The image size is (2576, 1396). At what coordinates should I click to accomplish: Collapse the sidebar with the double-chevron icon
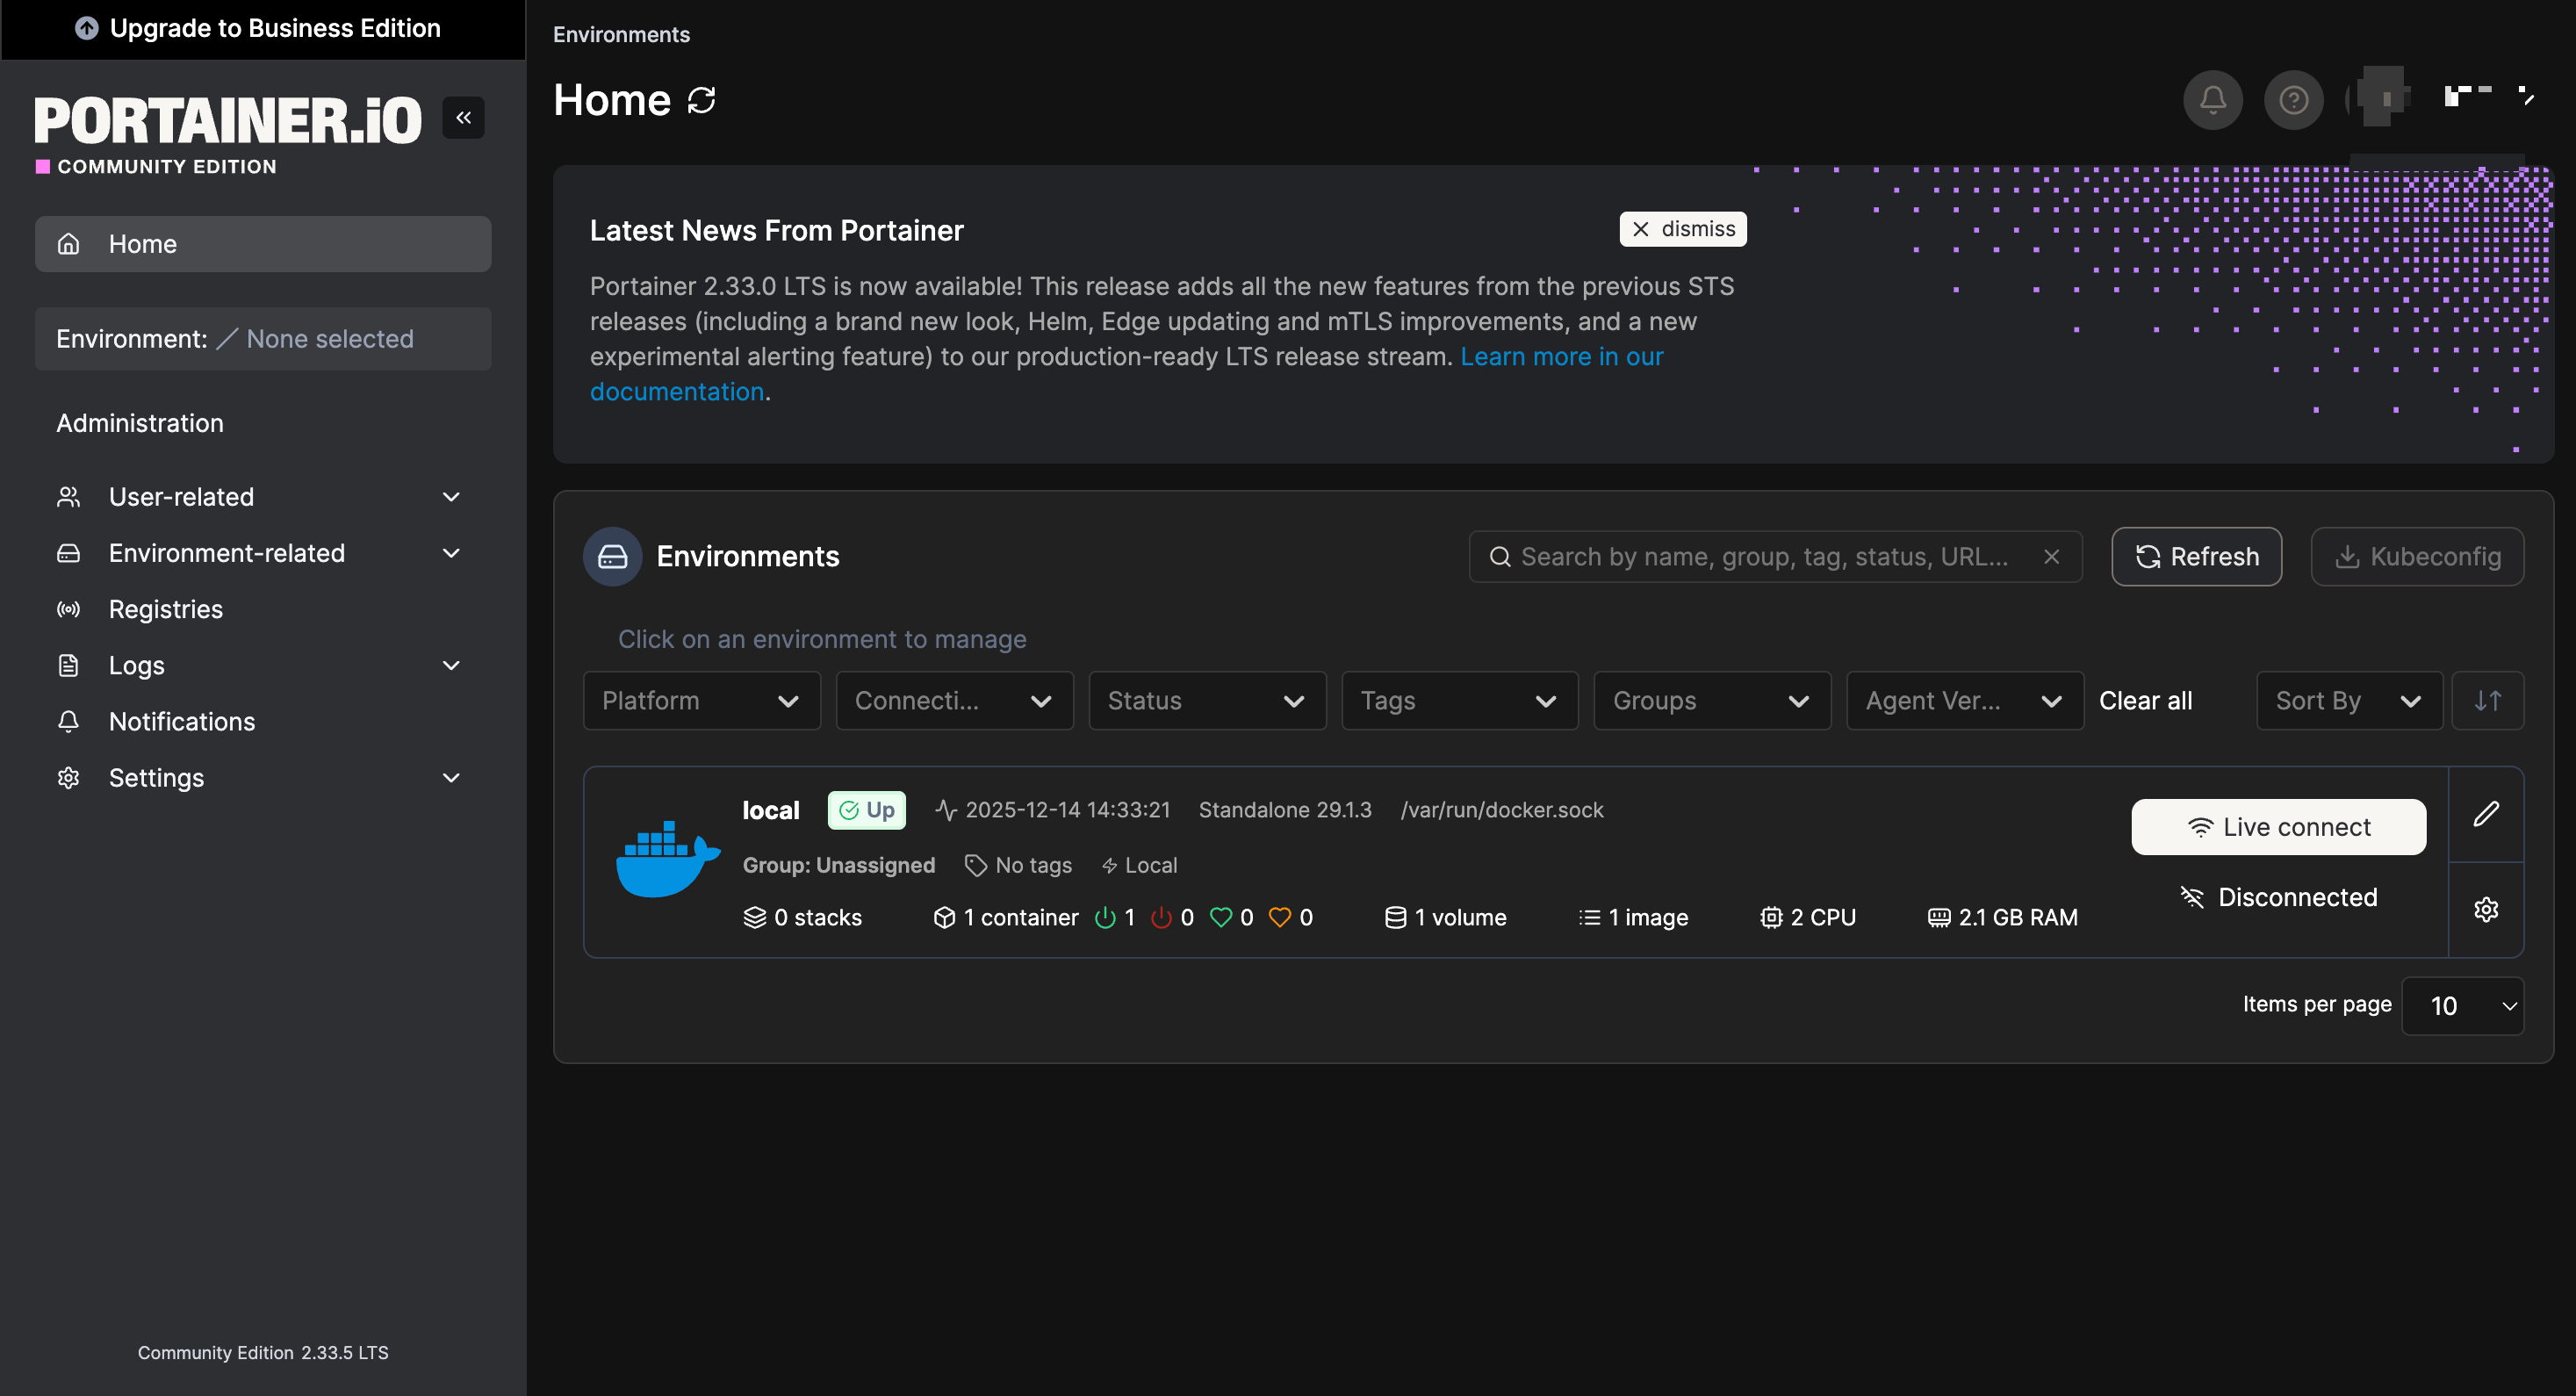(463, 118)
